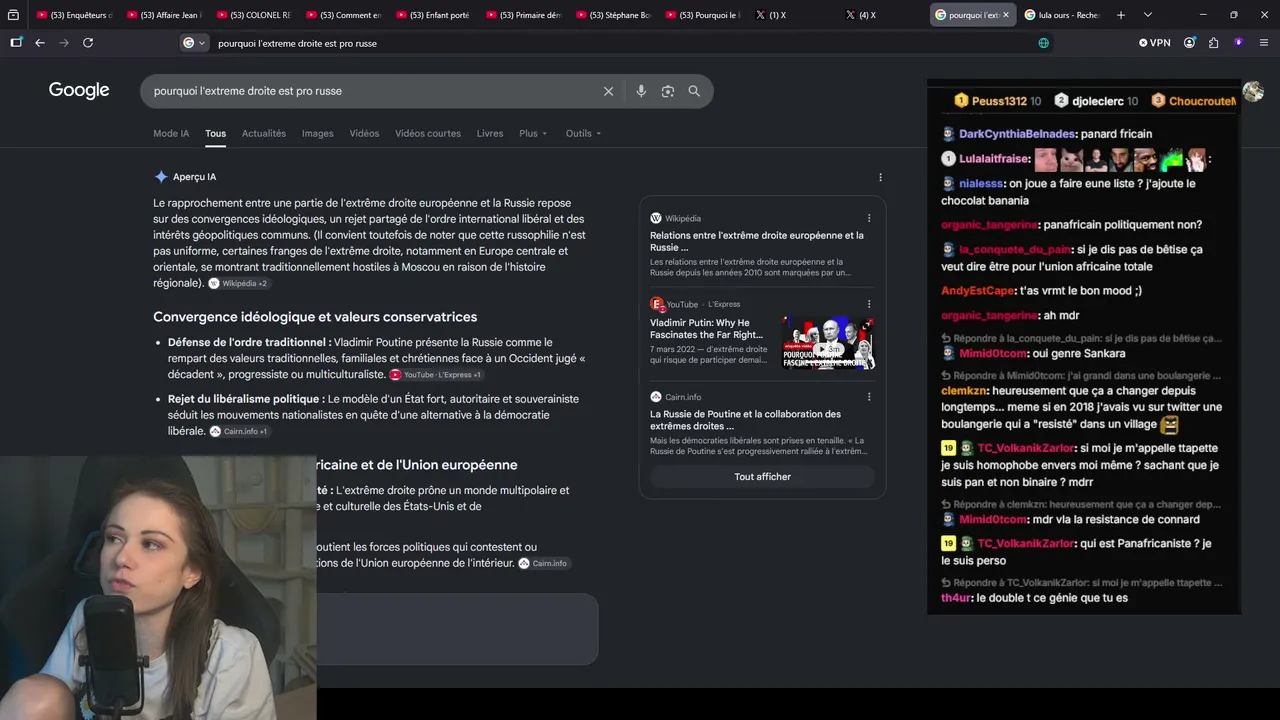Screen dimensions: 1280x720
Task: Switch to the (1) X tab
Action: click(794, 15)
